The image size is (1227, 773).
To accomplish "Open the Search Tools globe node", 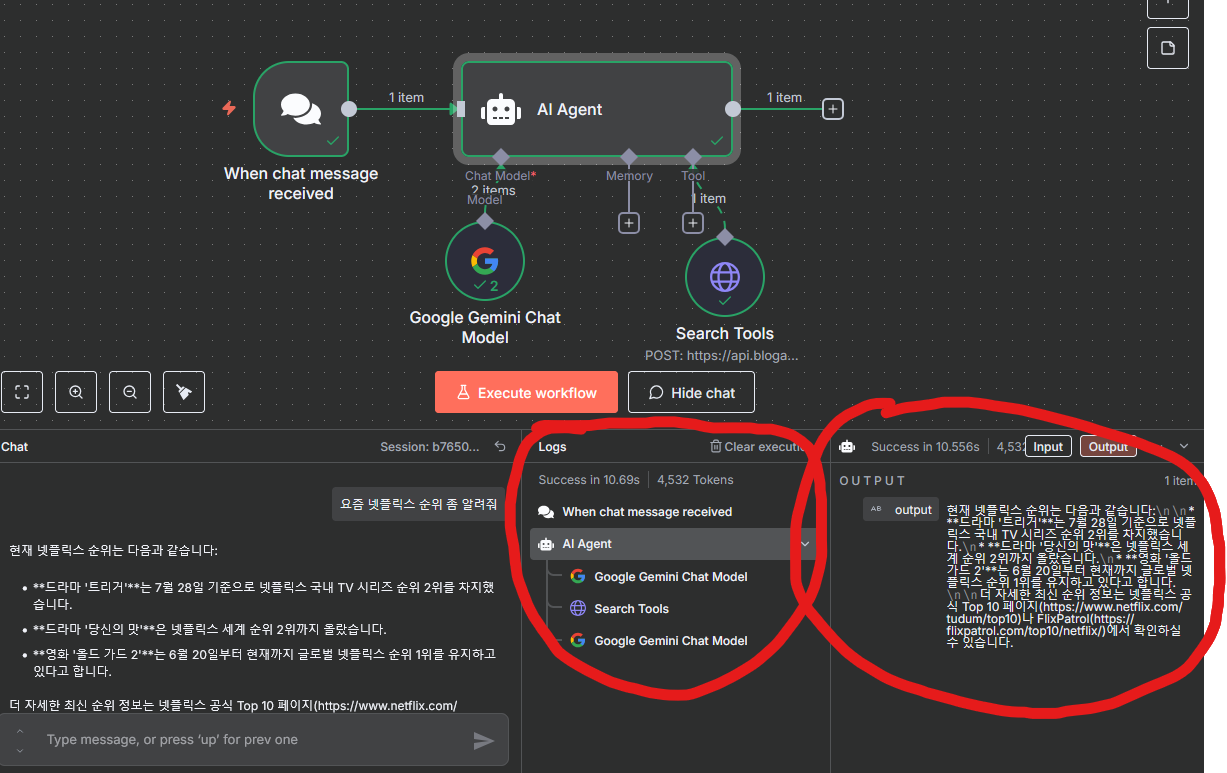I will (725, 277).
